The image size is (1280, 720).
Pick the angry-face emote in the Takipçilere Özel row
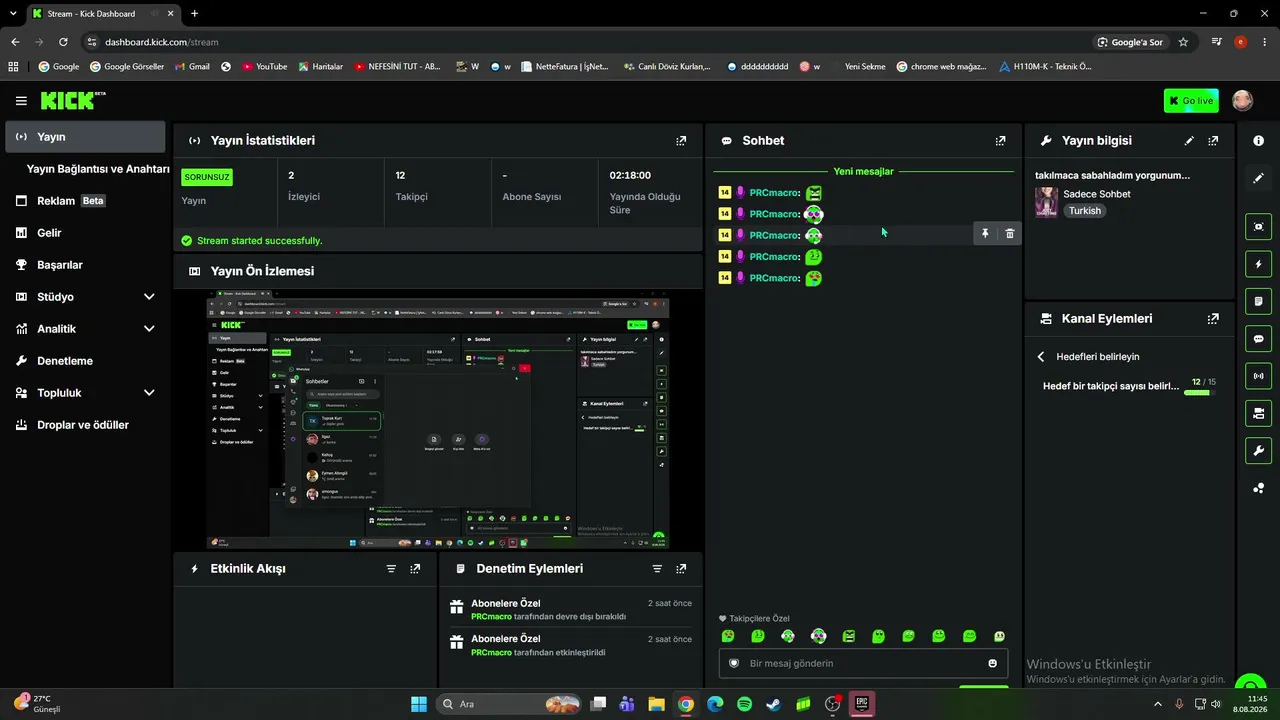[849, 636]
